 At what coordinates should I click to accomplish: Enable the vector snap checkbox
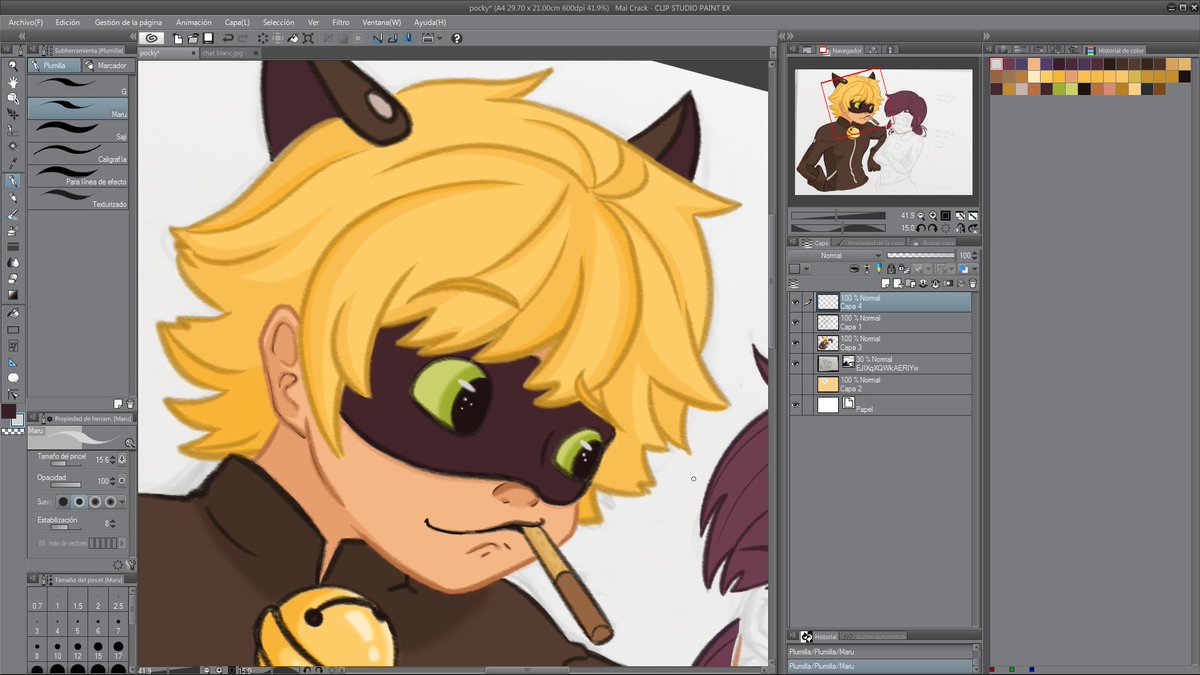coord(41,543)
